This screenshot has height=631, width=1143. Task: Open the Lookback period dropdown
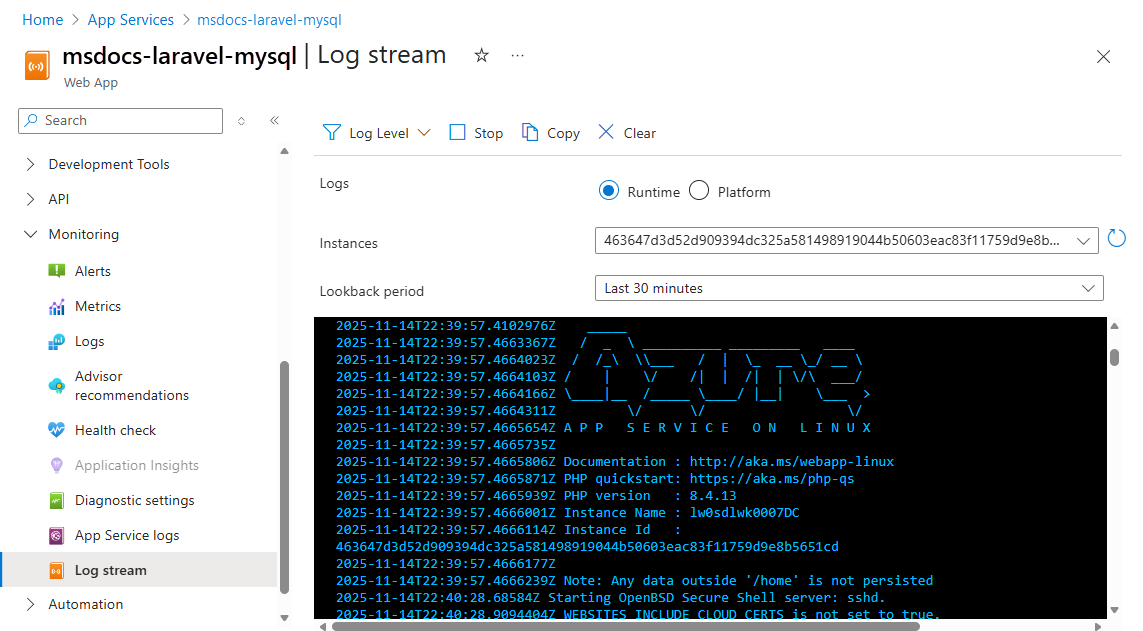click(x=849, y=288)
